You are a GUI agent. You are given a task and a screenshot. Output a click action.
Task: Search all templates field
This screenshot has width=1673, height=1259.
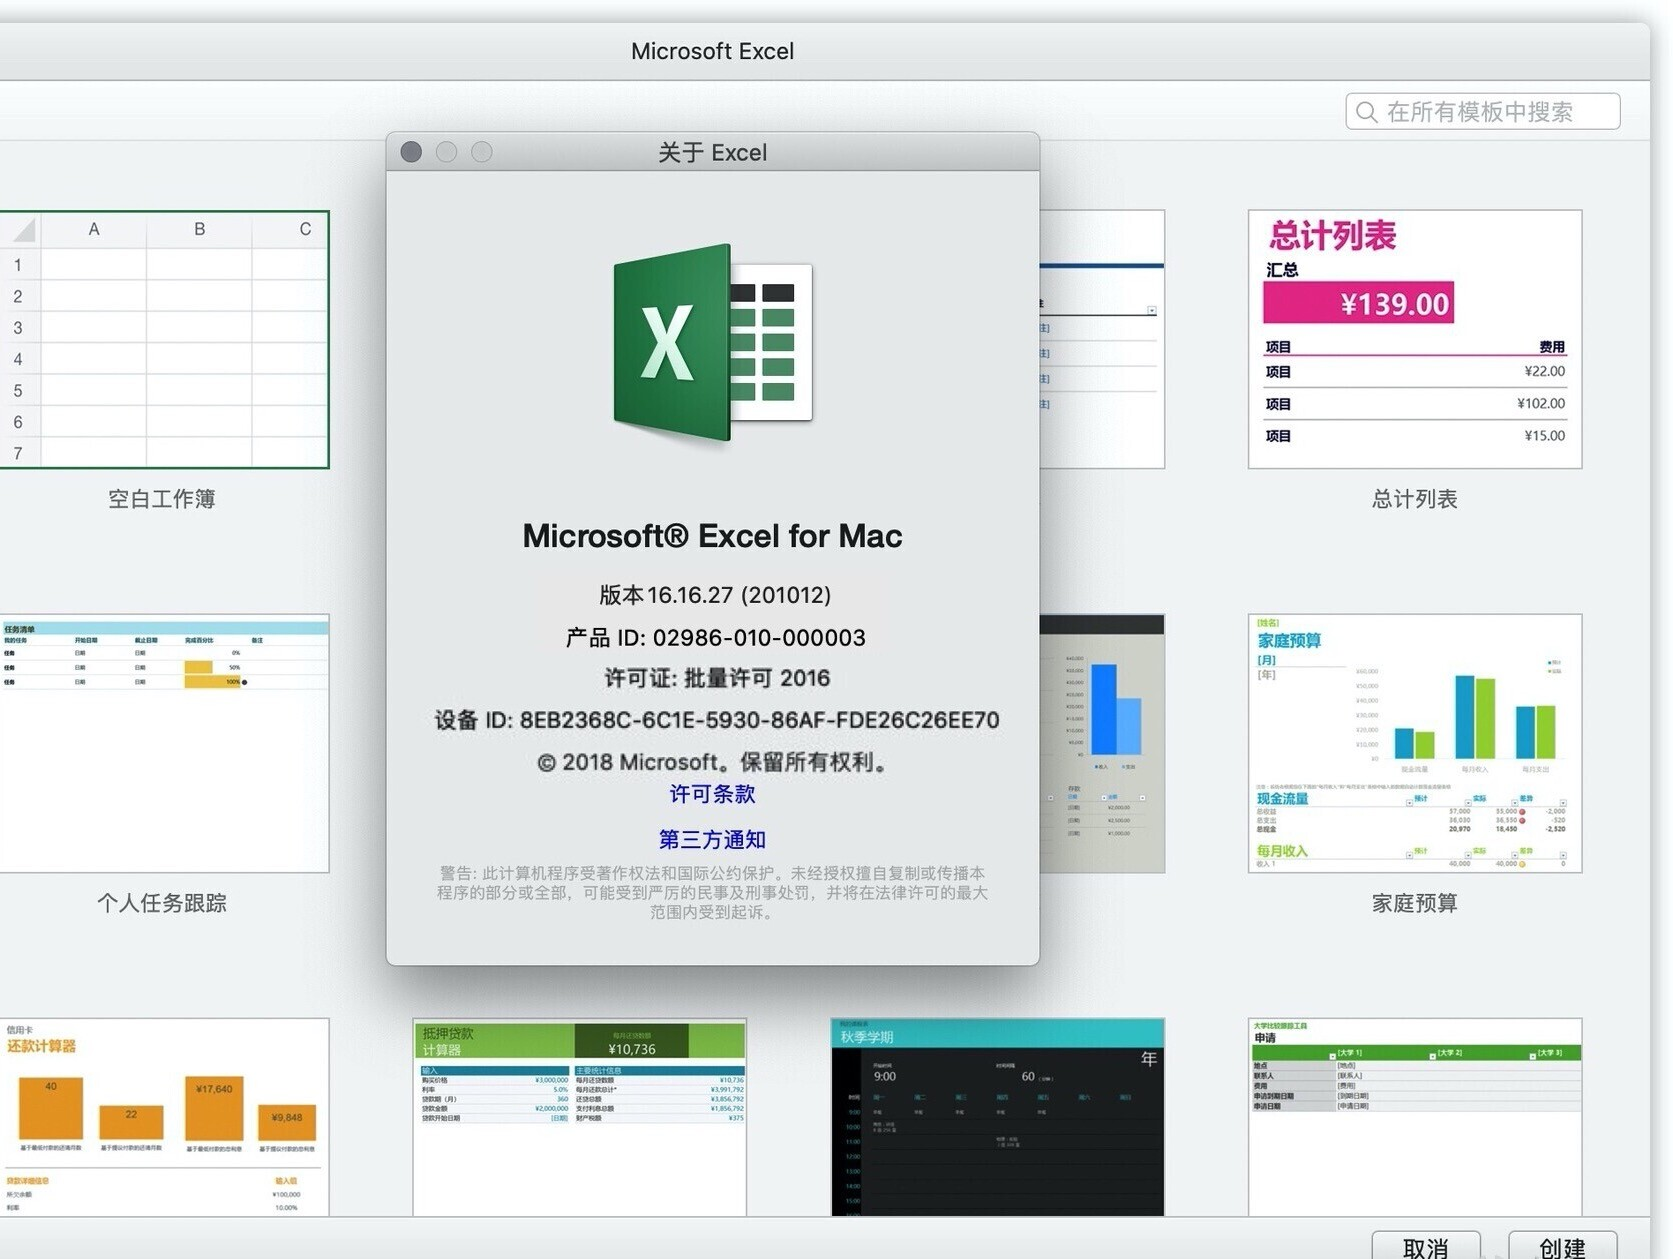point(1483,112)
